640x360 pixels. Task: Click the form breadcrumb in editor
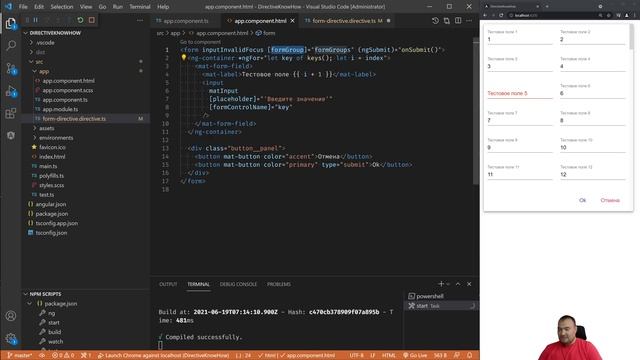pyautogui.click(x=265, y=33)
